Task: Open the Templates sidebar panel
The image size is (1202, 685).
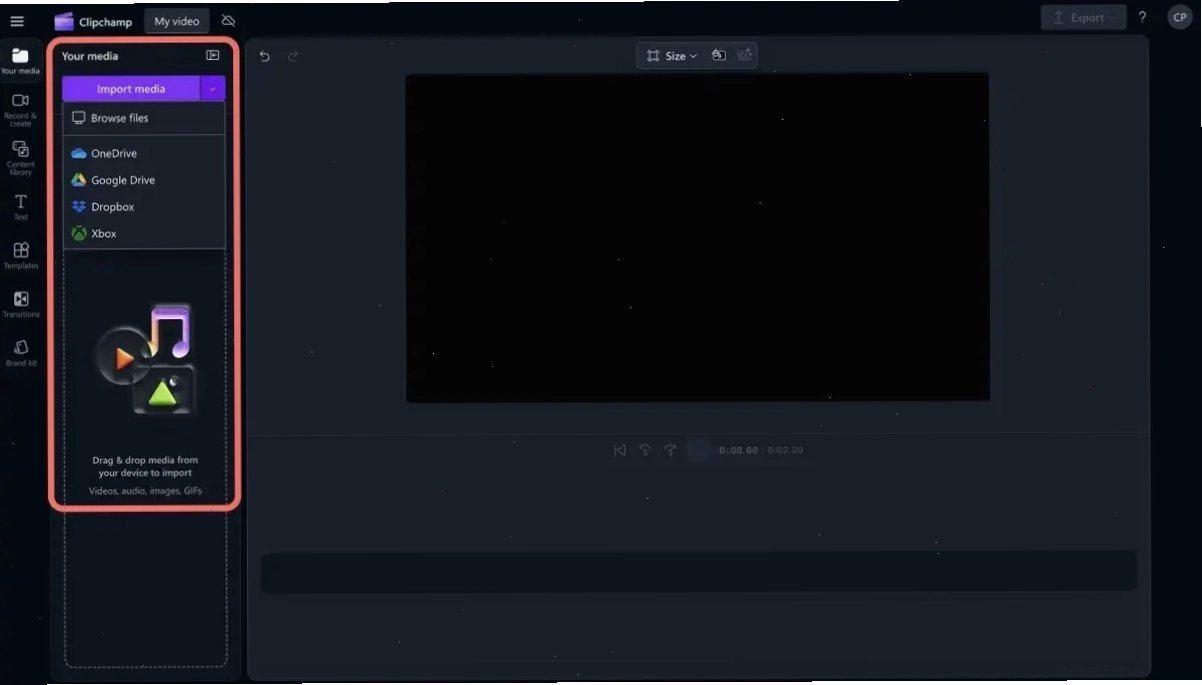Action: pyautogui.click(x=20, y=255)
